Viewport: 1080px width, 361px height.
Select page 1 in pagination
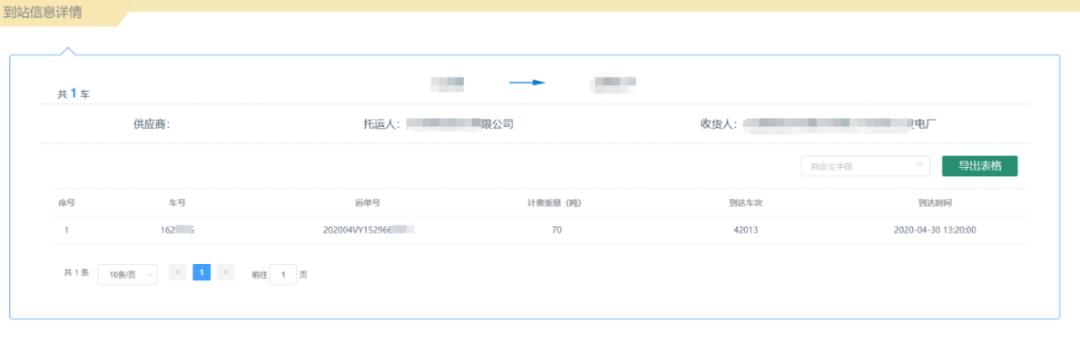pyautogui.click(x=202, y=272)
